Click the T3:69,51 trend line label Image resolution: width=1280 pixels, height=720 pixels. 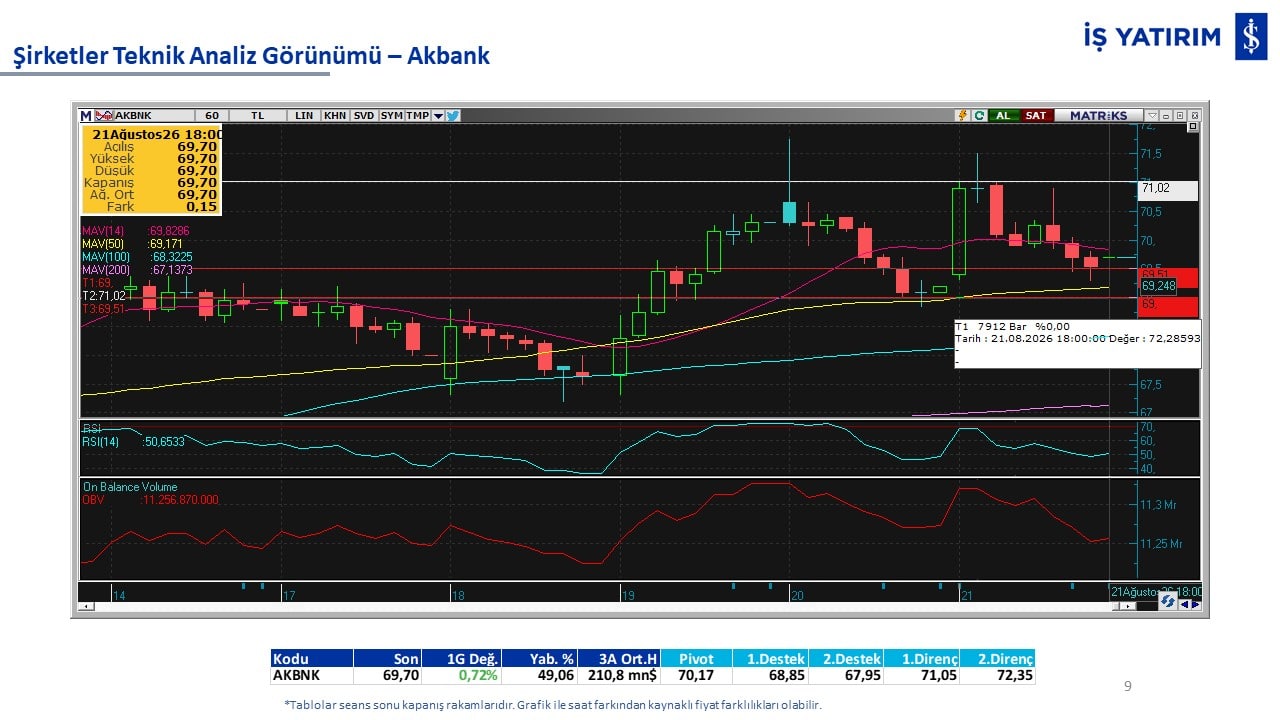(x=104, y=309)
